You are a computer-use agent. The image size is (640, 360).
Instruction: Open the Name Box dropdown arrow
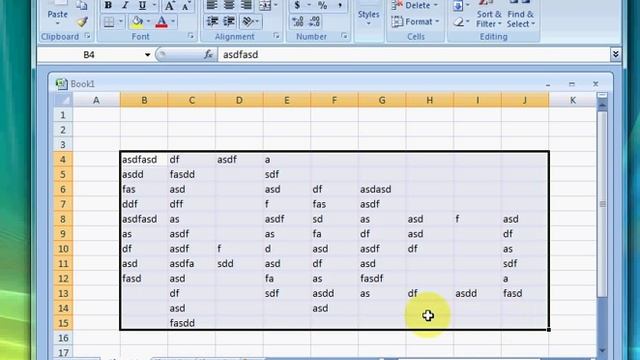click(147, 55)
